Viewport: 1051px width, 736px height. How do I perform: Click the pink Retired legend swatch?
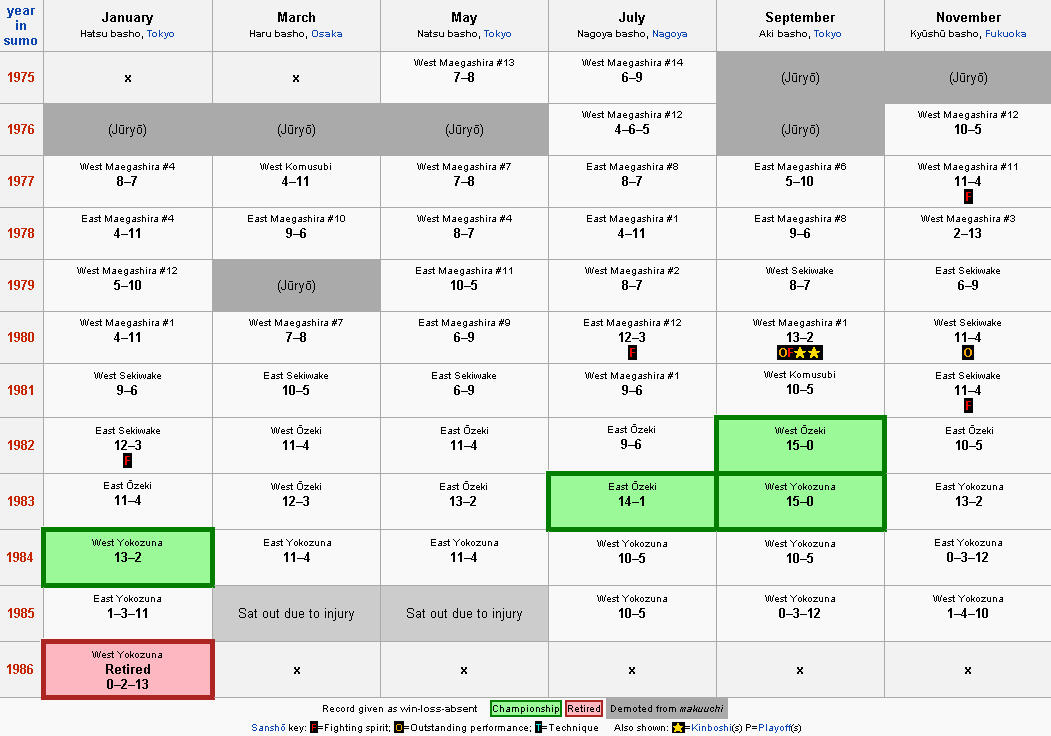click(584, 709)
